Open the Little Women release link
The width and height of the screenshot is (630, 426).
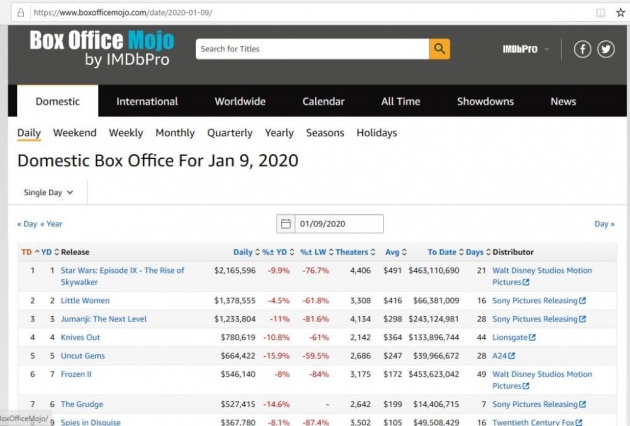(x=85, y=301)
